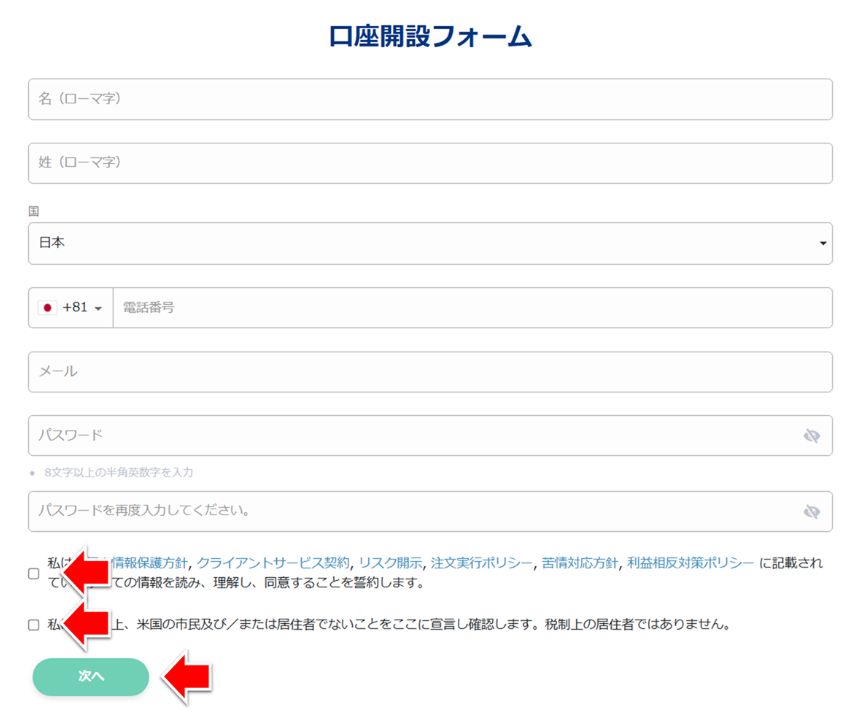
Task: View the 注文実行ポリシー link
Action: click(x=481, y=563)
